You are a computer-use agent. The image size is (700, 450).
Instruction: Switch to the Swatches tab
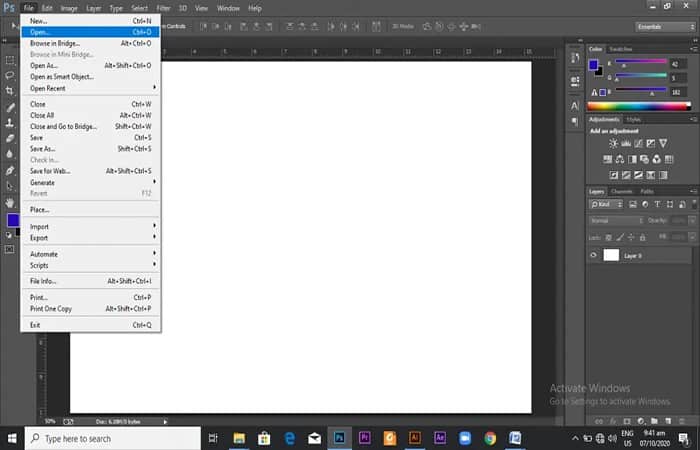(x=621, y=49)
